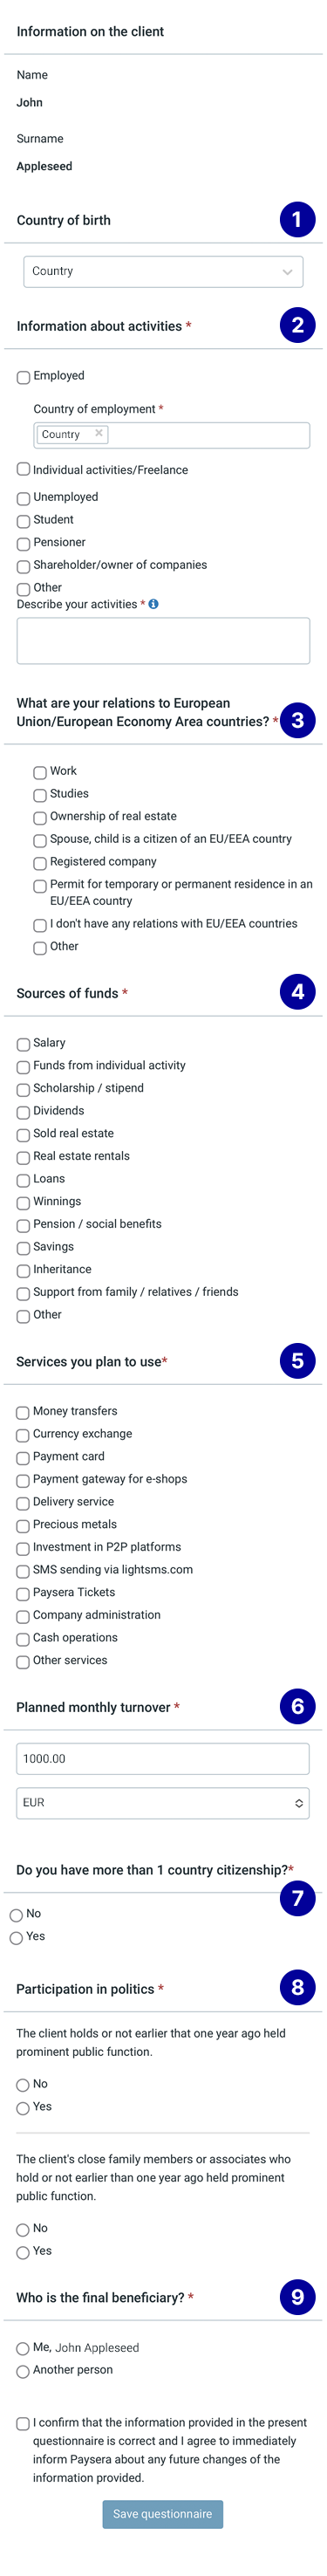Click the number 3 badge at EU relations

point(297,720)
